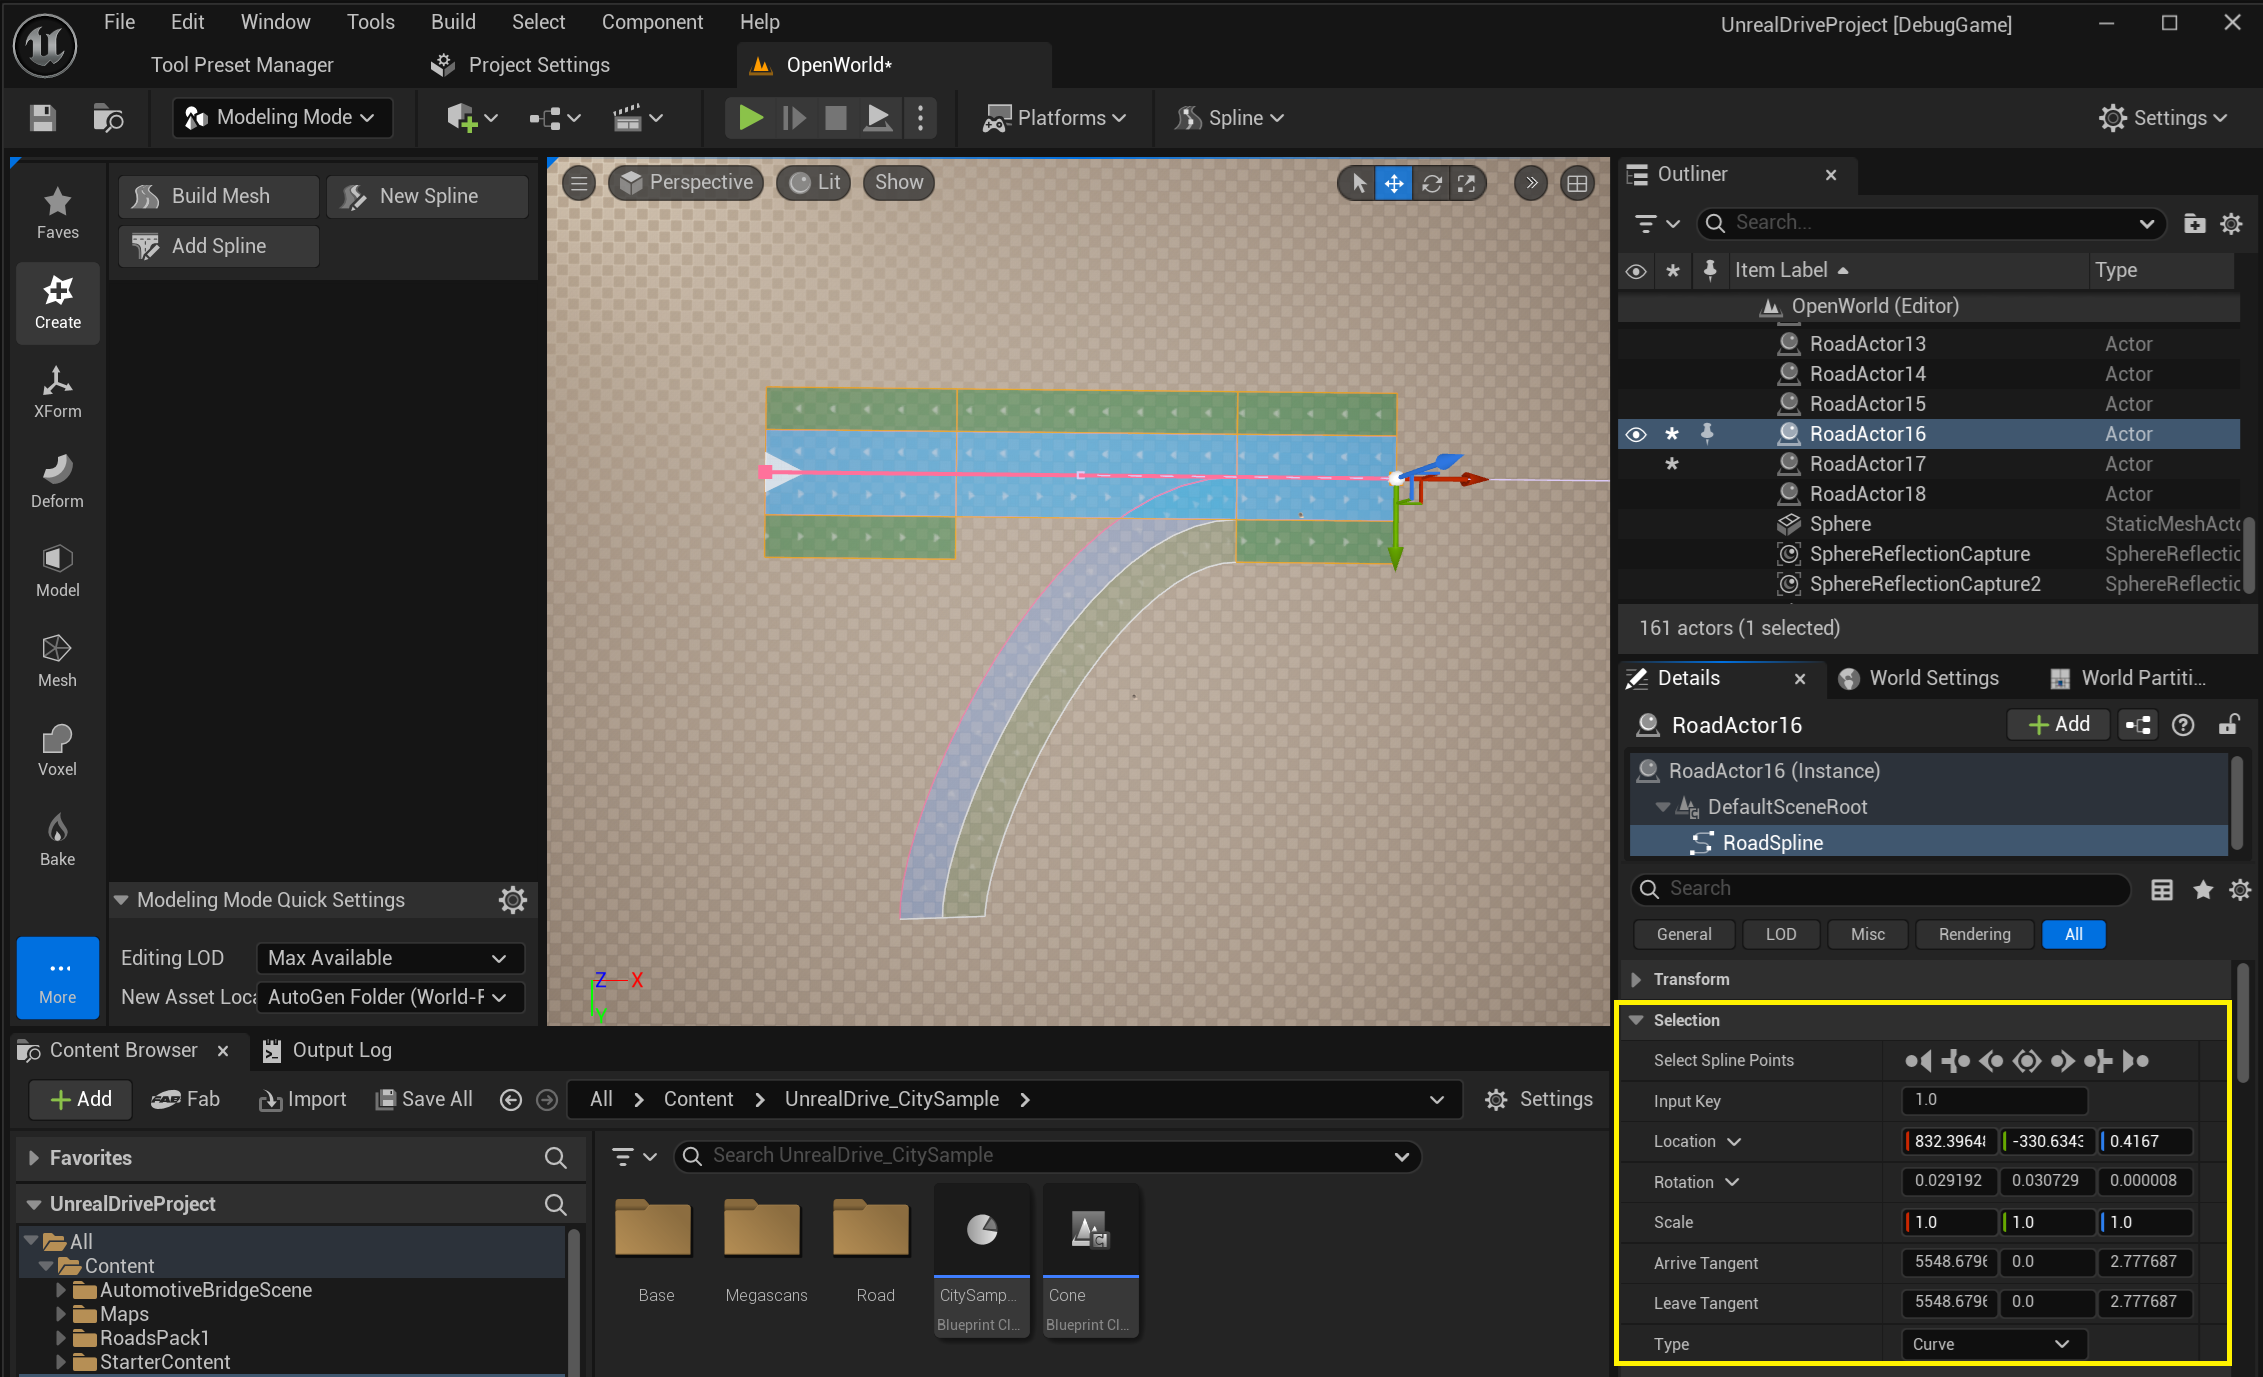Image resolution: width=2263 pixels, height=1377 pixels.
Task: Open Outliner settings gear
Action: [2231, 224]
